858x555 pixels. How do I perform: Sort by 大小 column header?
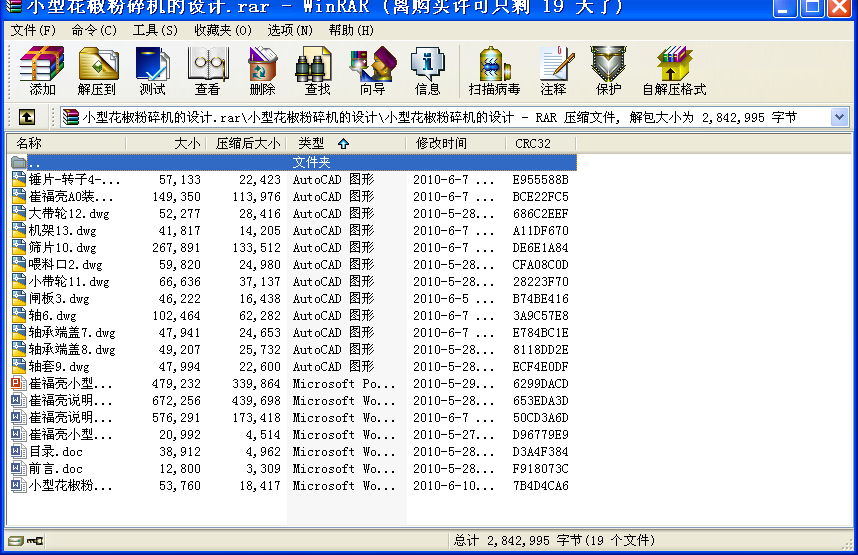[x=165, y=143]
